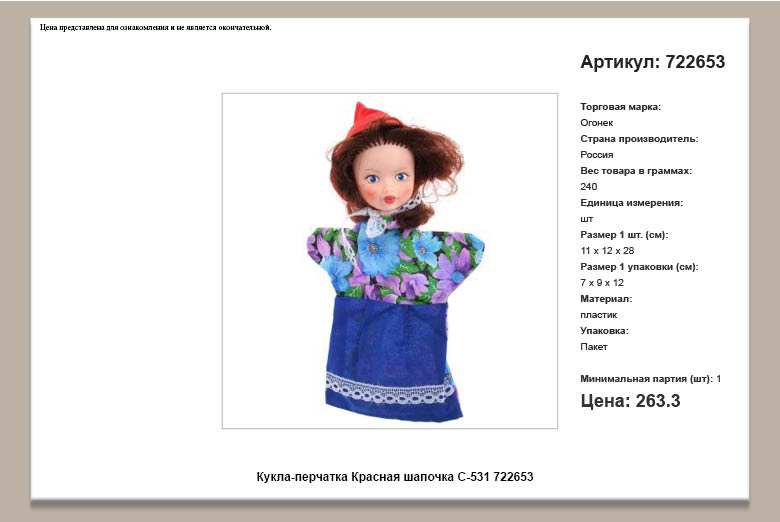
Task: Click the unit value 'шт'
Action: pyautogui.click(x=586, y=219)
